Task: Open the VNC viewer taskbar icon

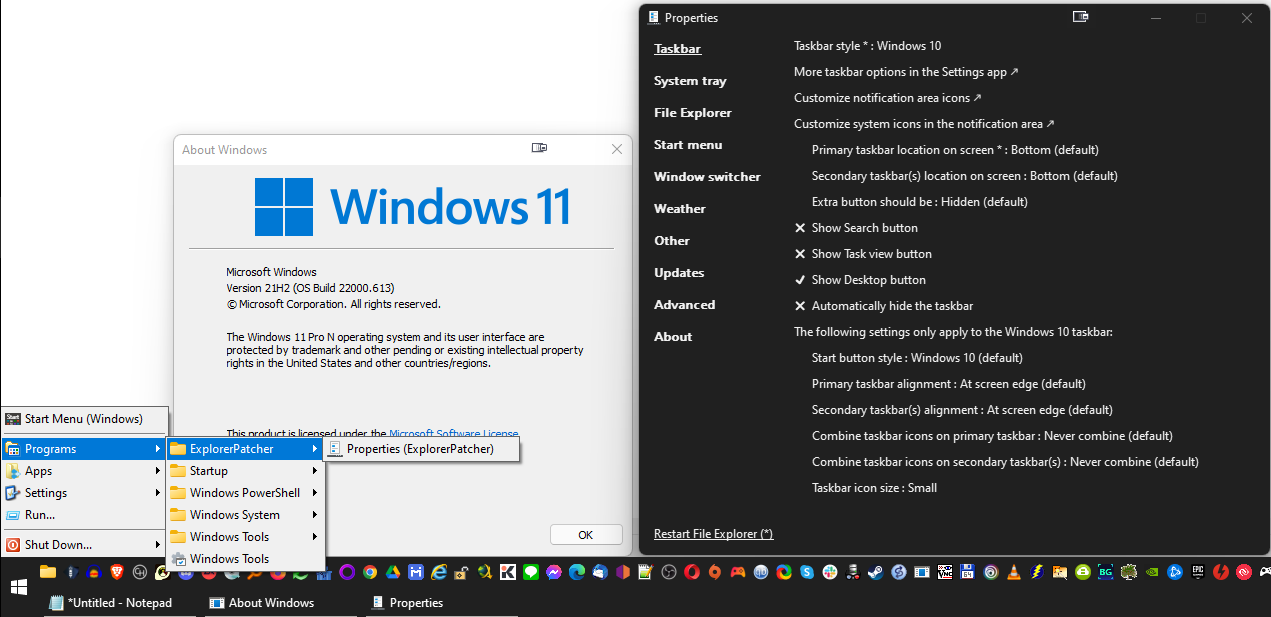Action: click(x=944, y=572)
